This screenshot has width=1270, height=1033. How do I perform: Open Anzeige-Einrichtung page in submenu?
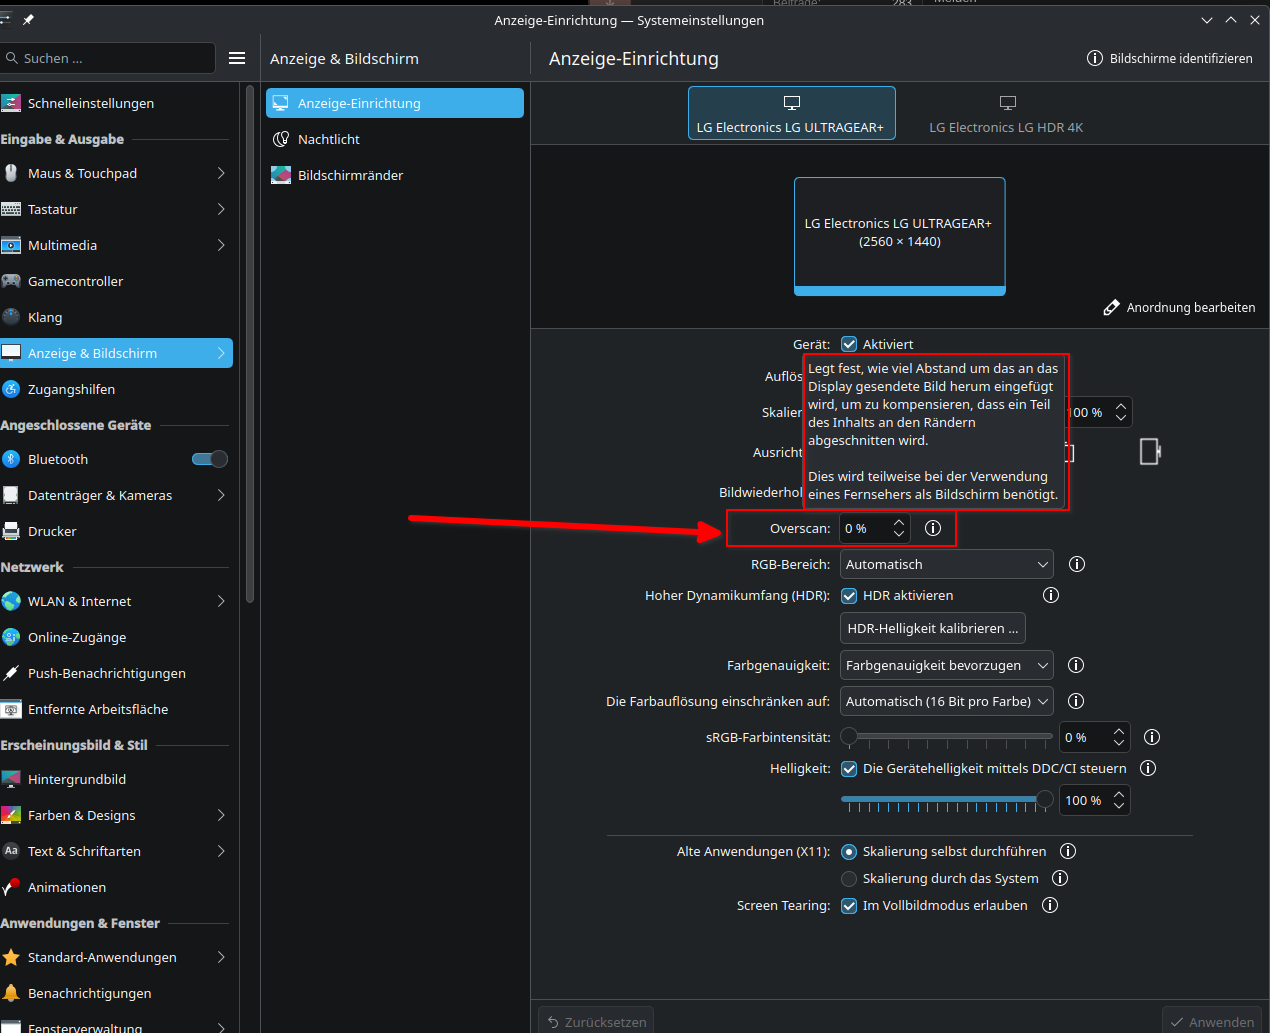click(x=395, y=103)
